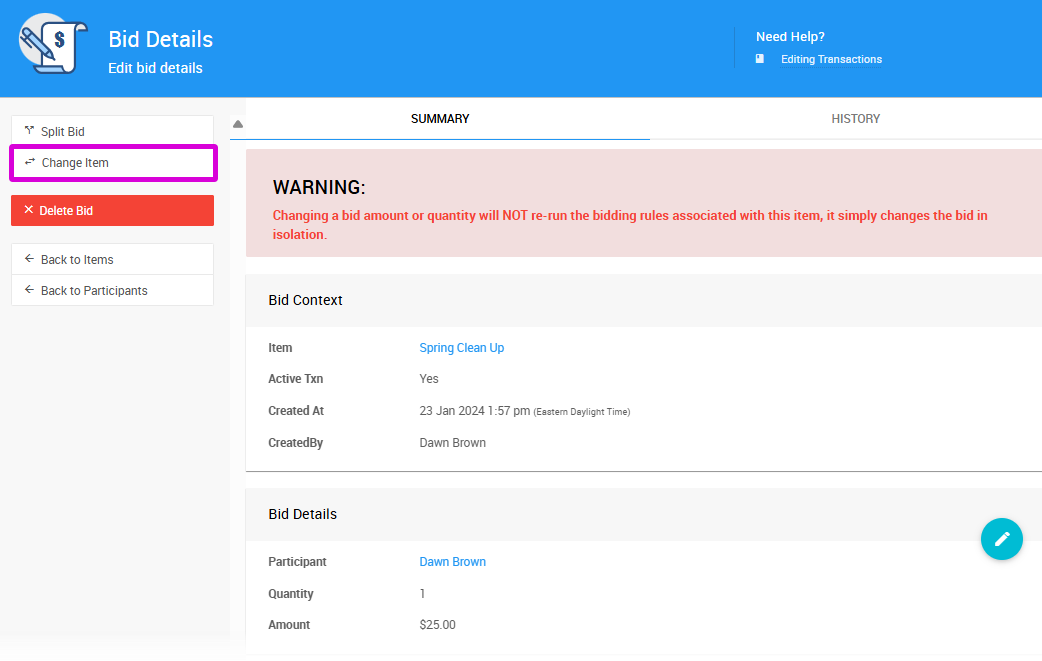1042x661 pixels.
Task: Click the Need Help? heading
Action: (x=790, y=37)
